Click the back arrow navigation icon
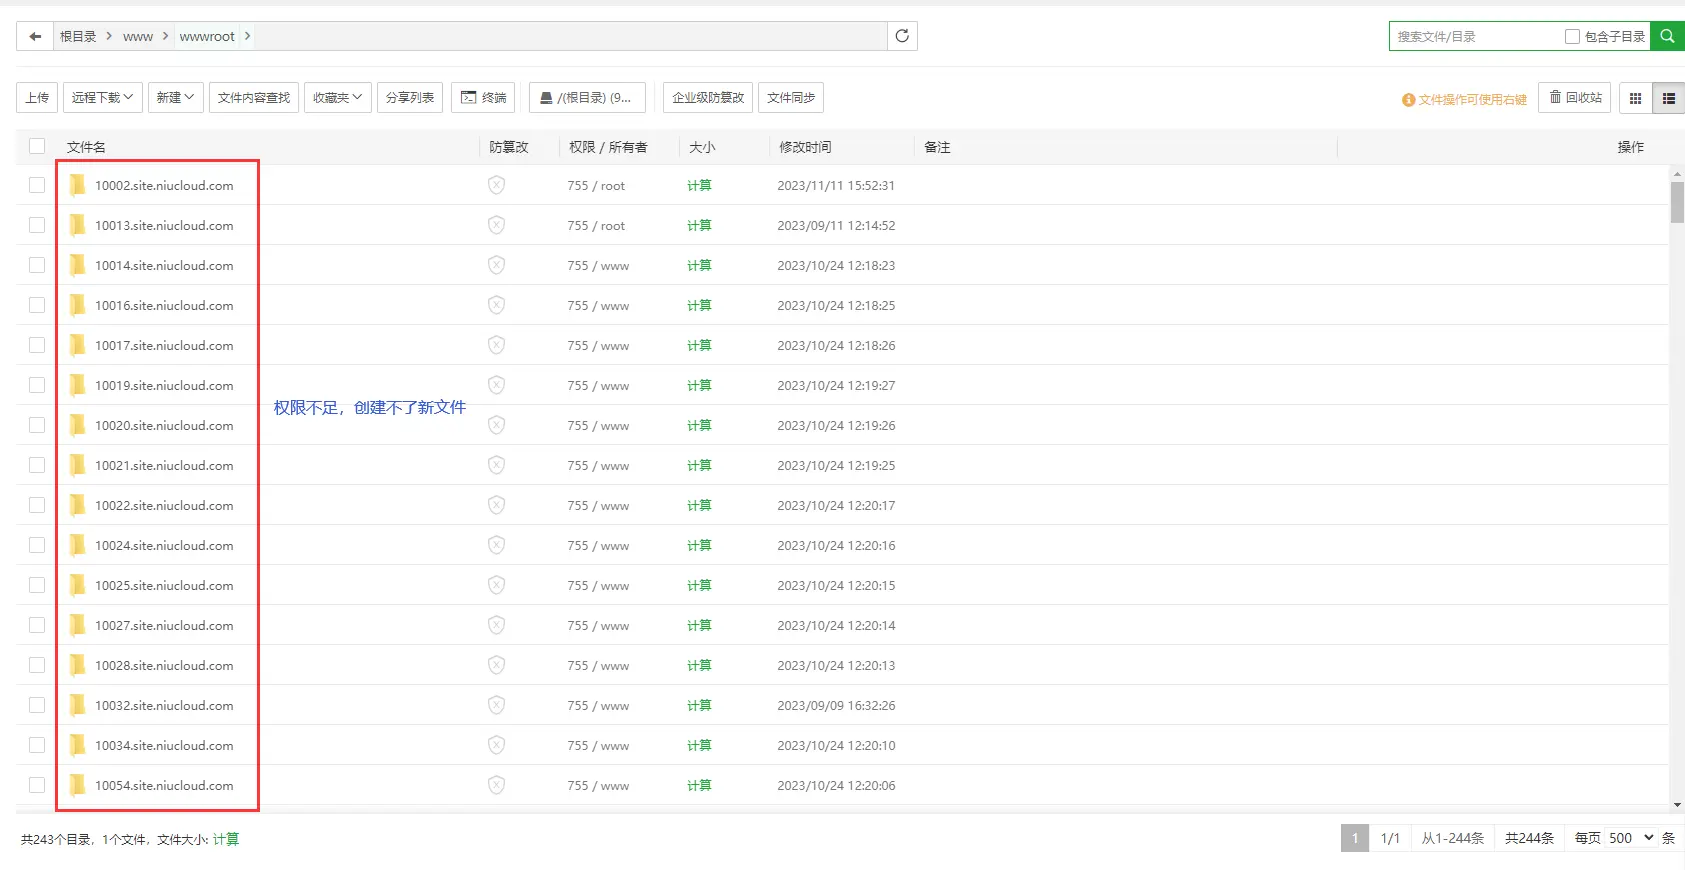Image resolution: width=1685 pixels, height=870 pixels. [35, 37]
